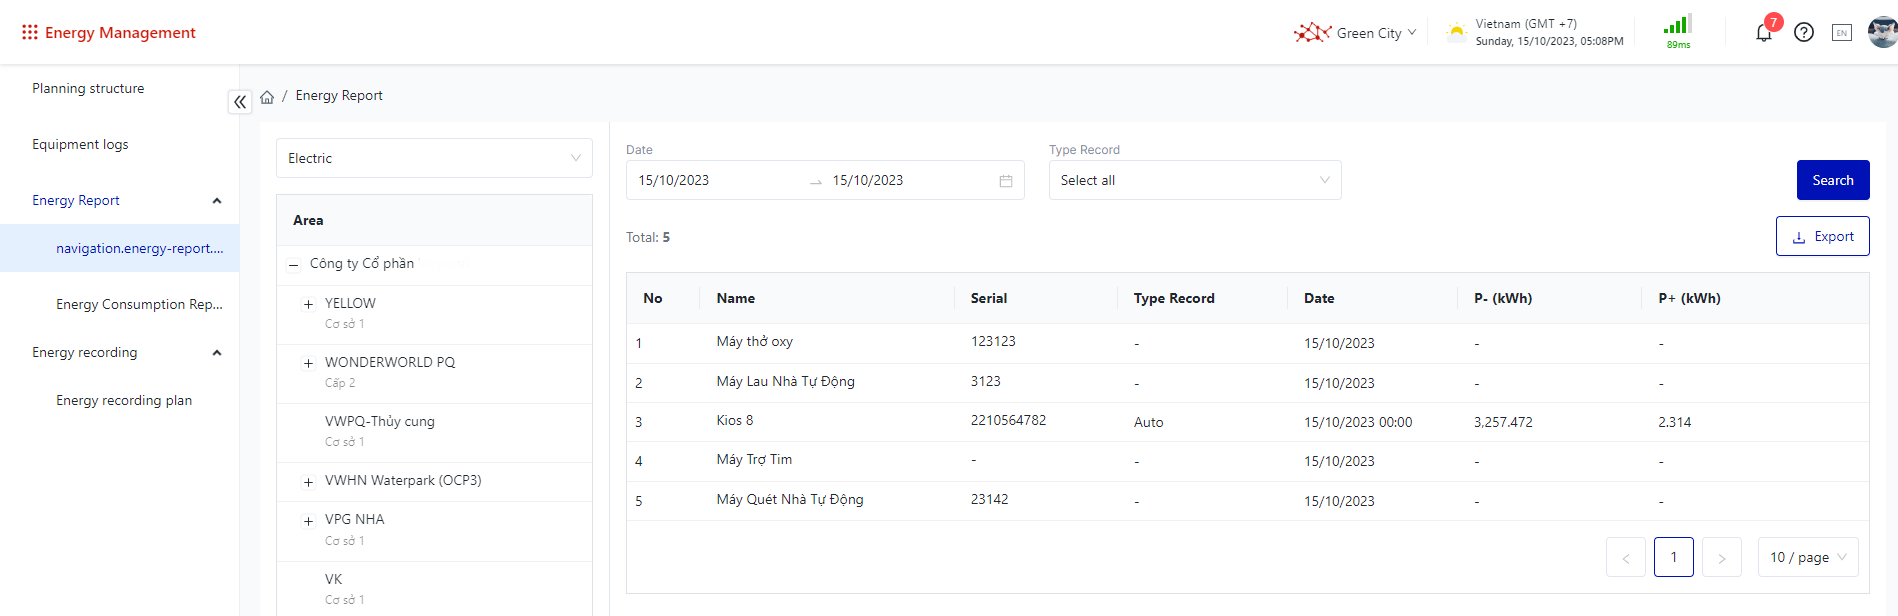
Task: Switch language with the EN icon
Action: (1841, 33)
